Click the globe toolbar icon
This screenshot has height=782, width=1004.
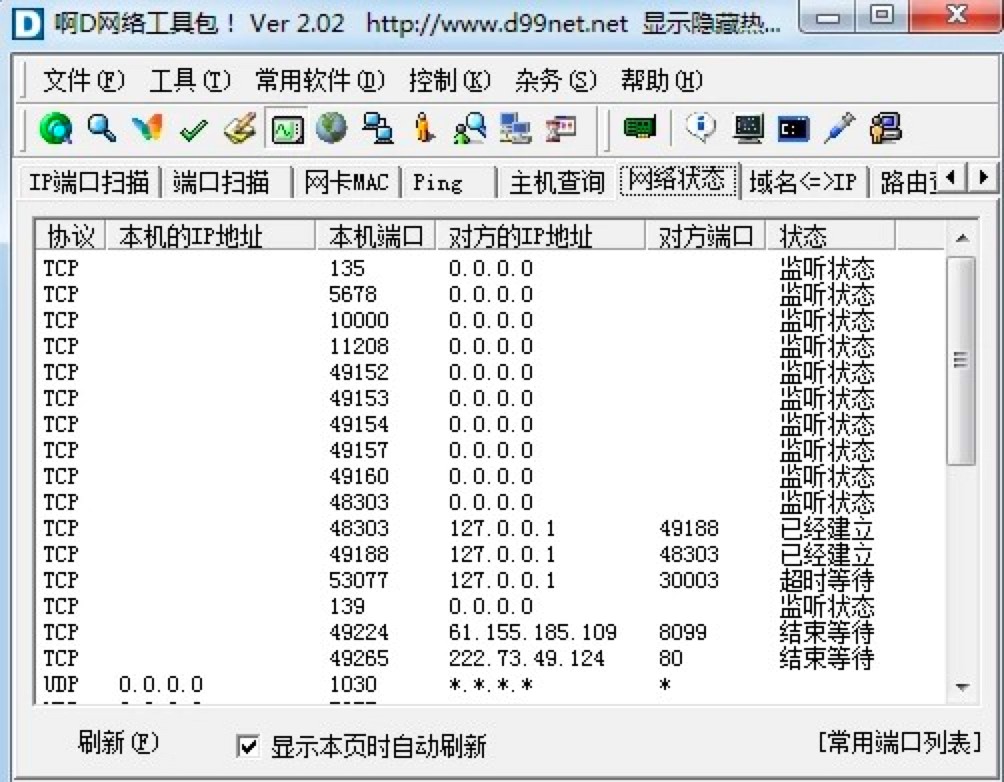[332, 127]
